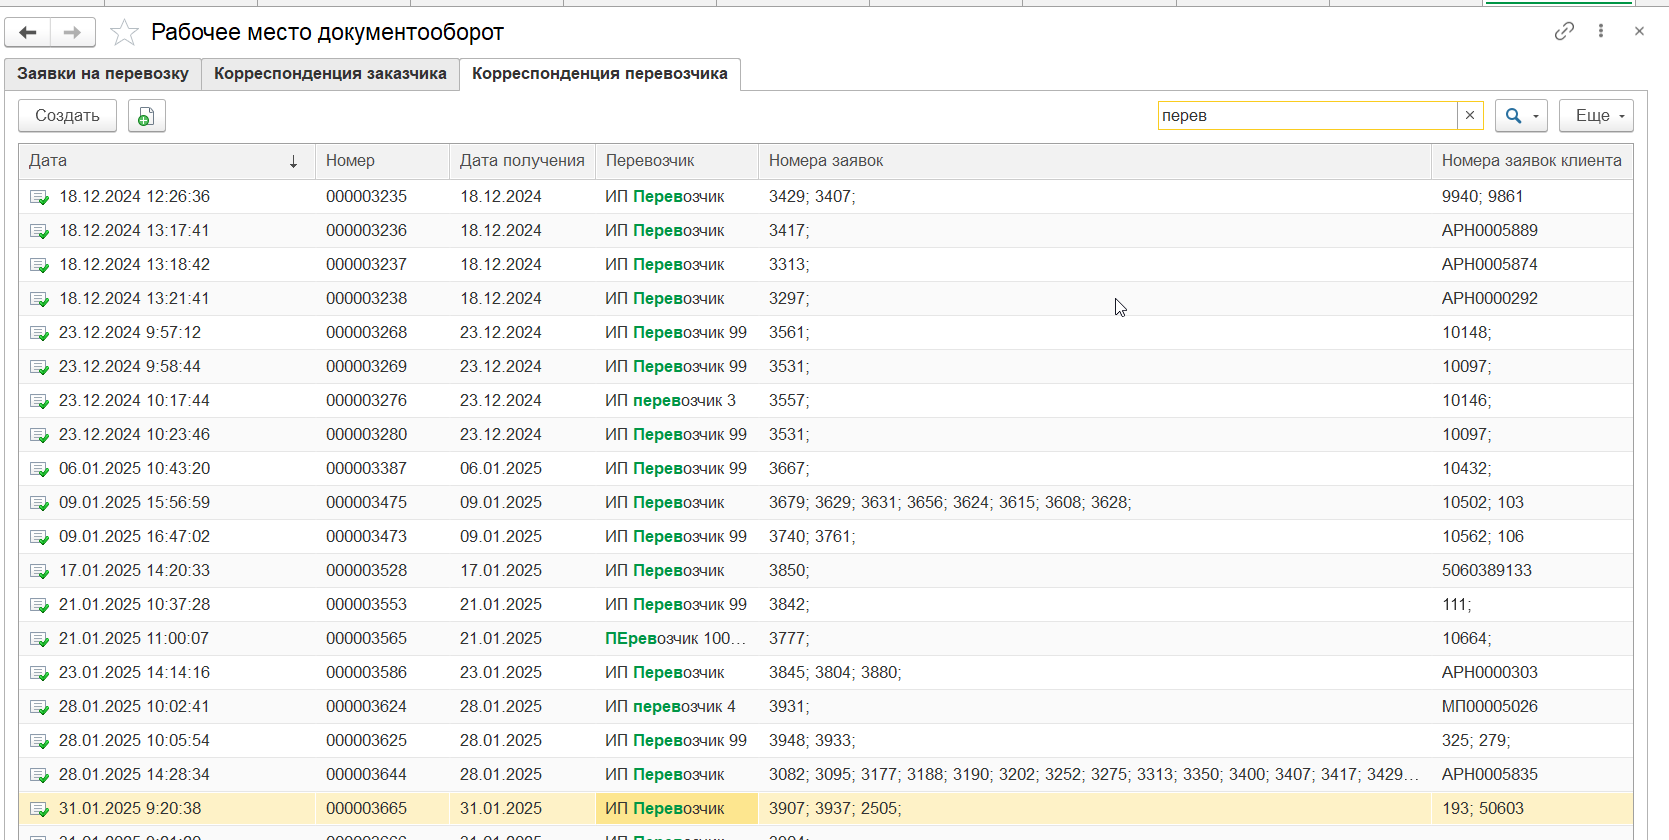The width and height of the screenshot is (1669, 840).
Task: Close the Рабочее место документооборот form
Action: click(1639, 32)
